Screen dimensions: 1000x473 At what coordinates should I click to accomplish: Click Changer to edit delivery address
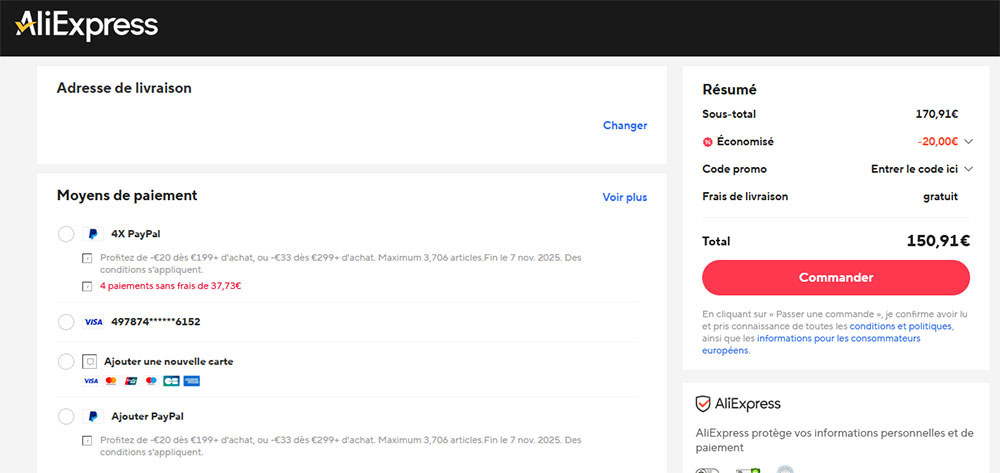coord(624,126)
